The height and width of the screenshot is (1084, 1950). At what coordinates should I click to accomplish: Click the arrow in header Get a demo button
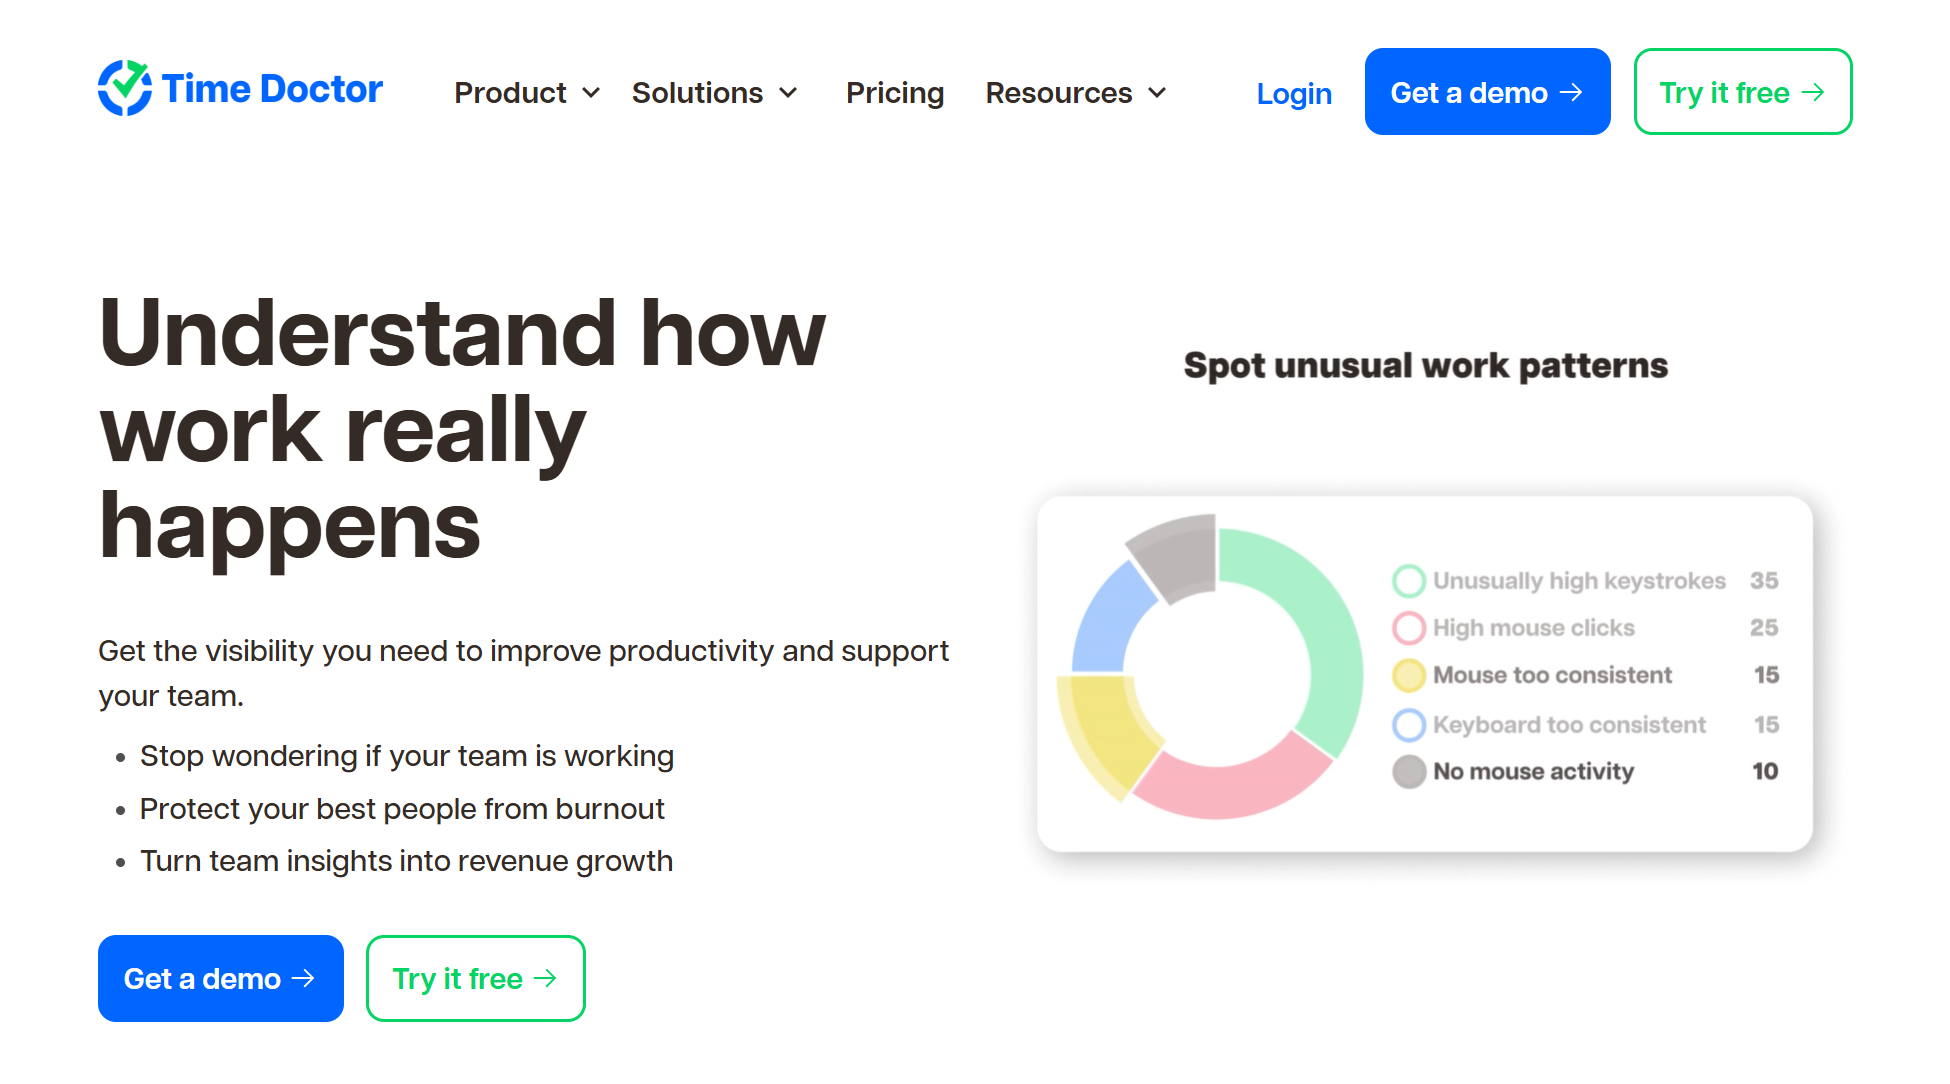(x=1572, y=92)
